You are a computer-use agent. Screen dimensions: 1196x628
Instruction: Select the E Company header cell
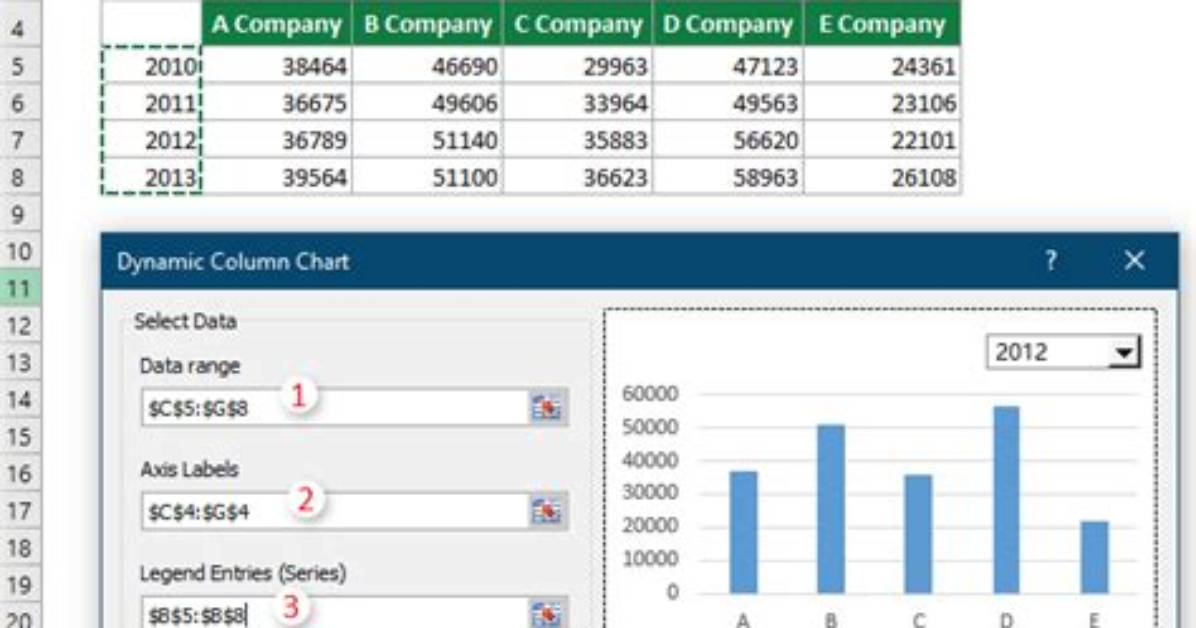883,24
